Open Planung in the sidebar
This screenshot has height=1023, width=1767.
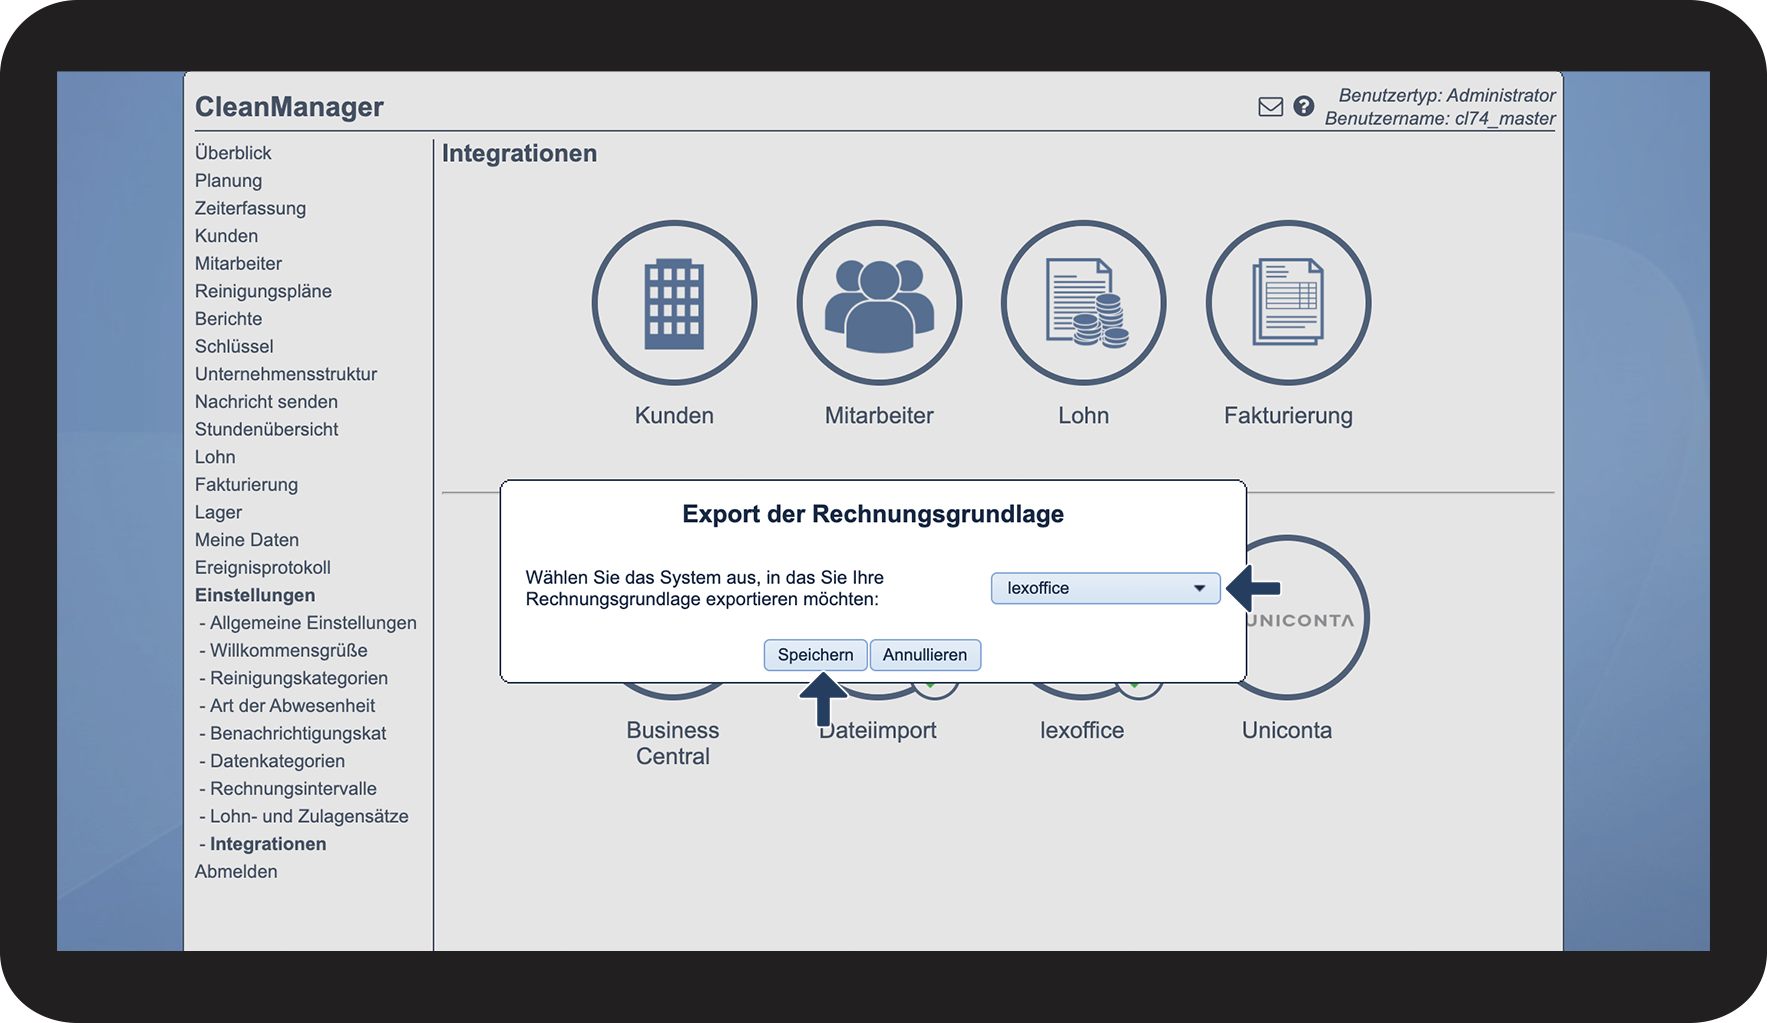coord(228,181)
